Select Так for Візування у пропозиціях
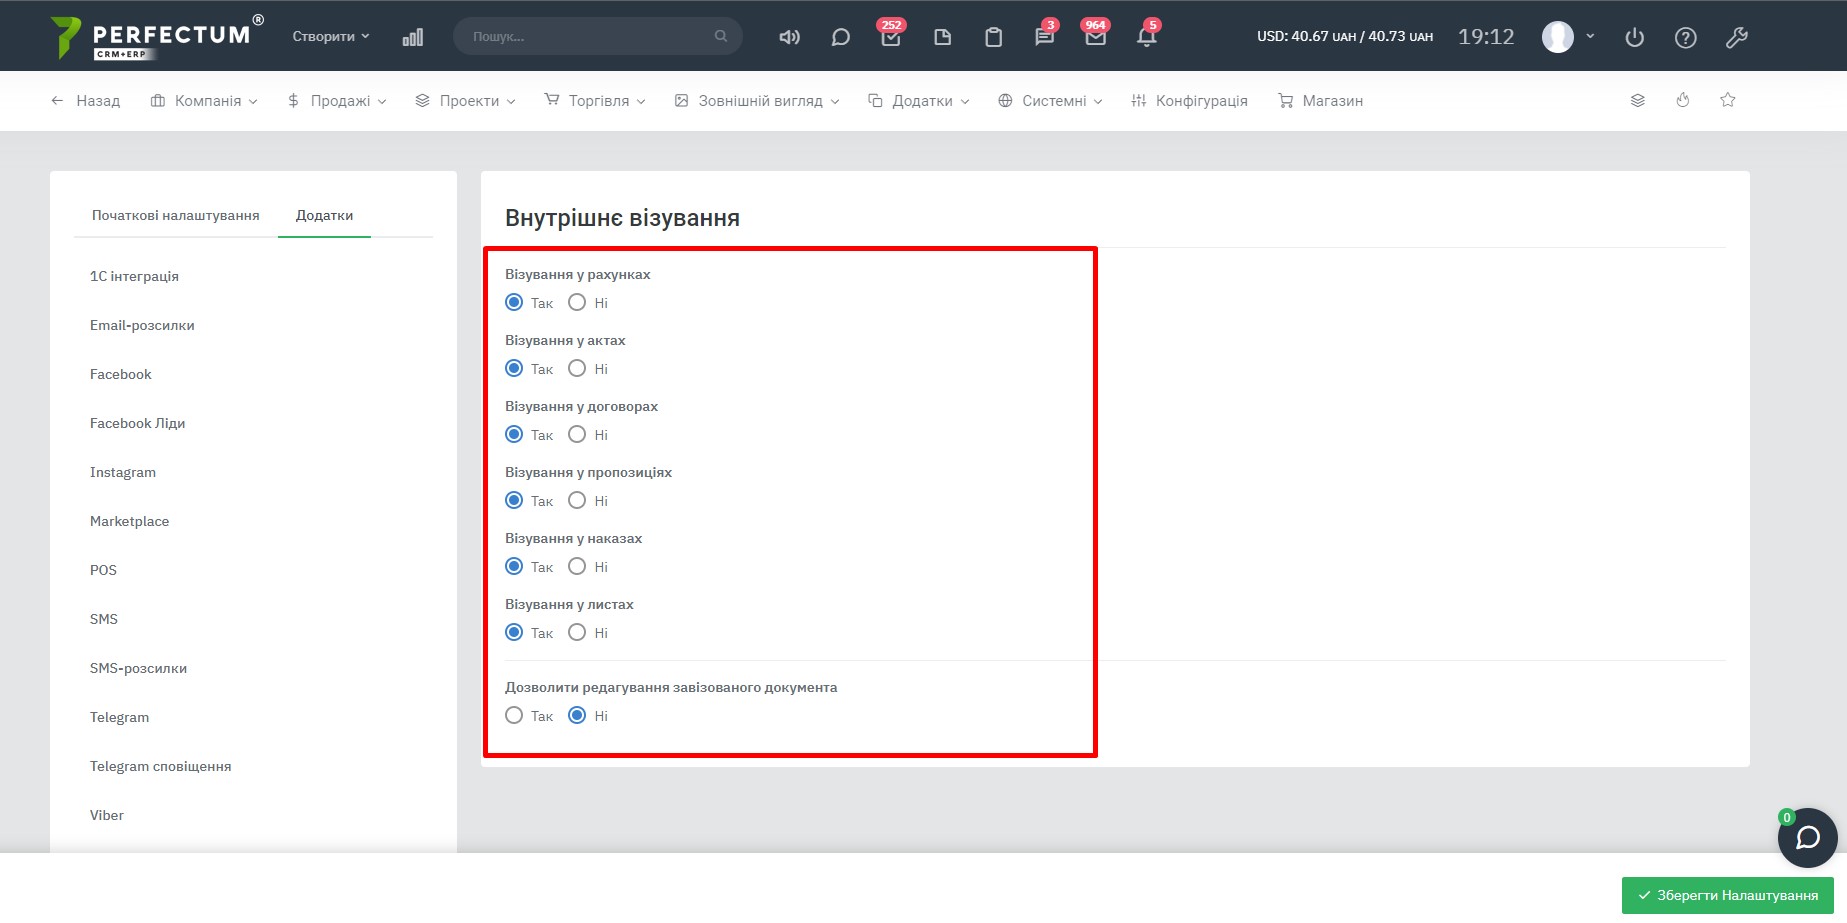Image resolution: width=1847 pixels, height=923 pixels. [x=514, y=500]
